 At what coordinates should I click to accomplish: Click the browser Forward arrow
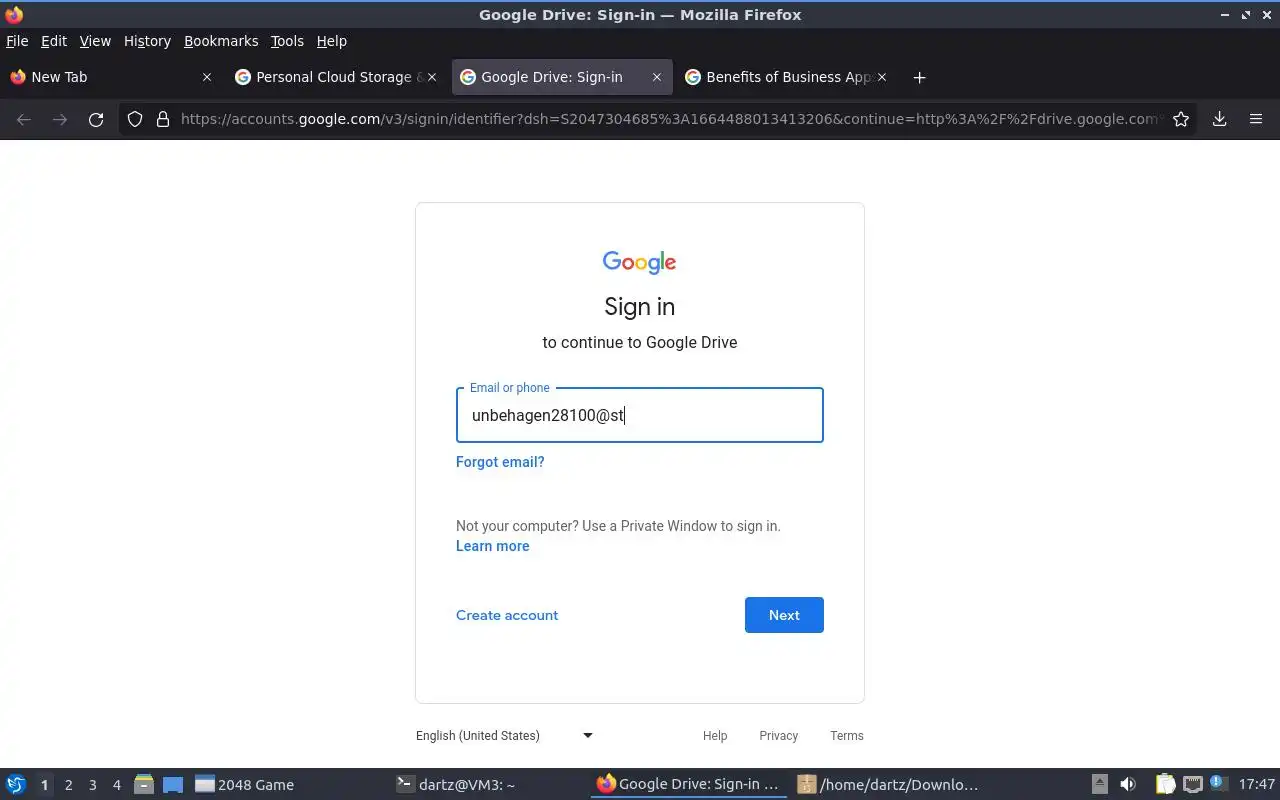click(x=60, y=119)
